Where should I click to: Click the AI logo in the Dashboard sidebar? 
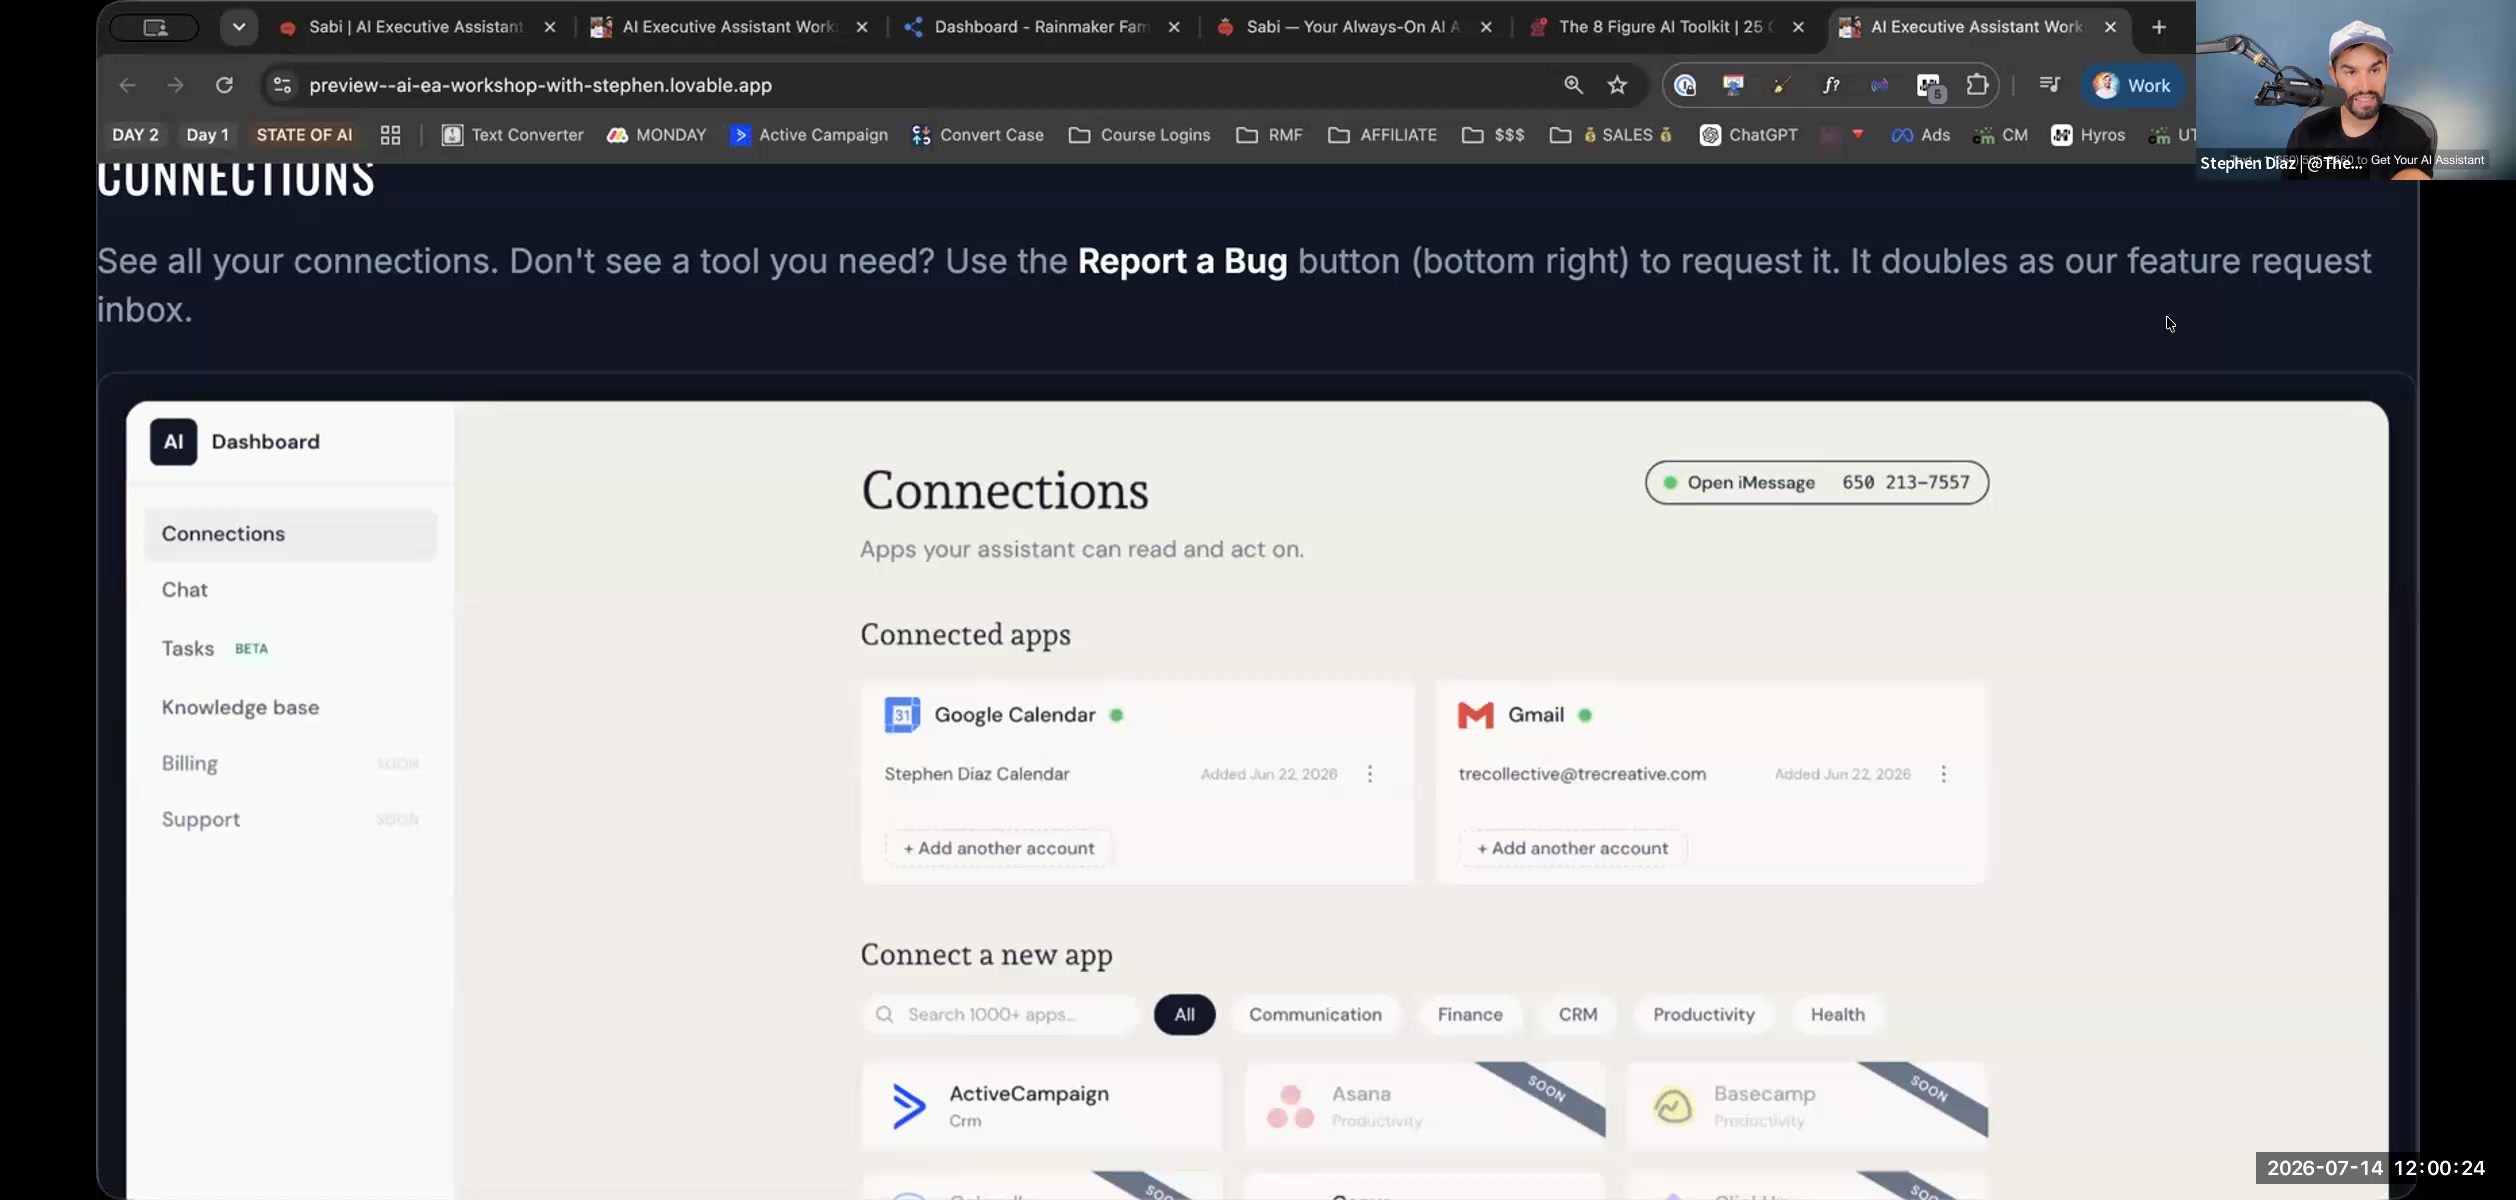pyautogui.click(x=173, y=442)
